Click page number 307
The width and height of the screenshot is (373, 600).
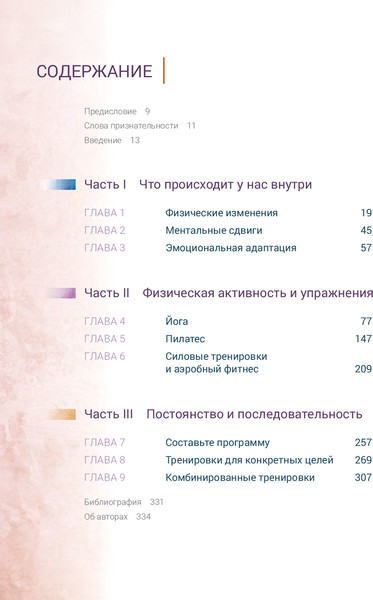(363, 478)
